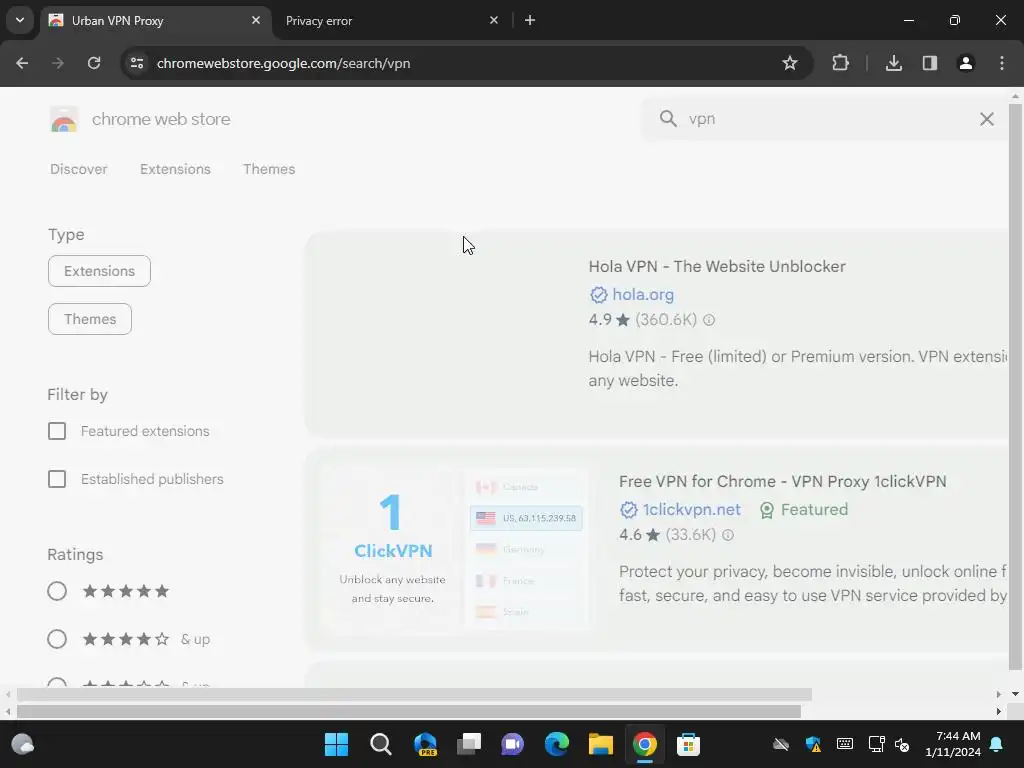Enable Featured extensions filter
1024x768 pixels.
click(x=57, y=431)
